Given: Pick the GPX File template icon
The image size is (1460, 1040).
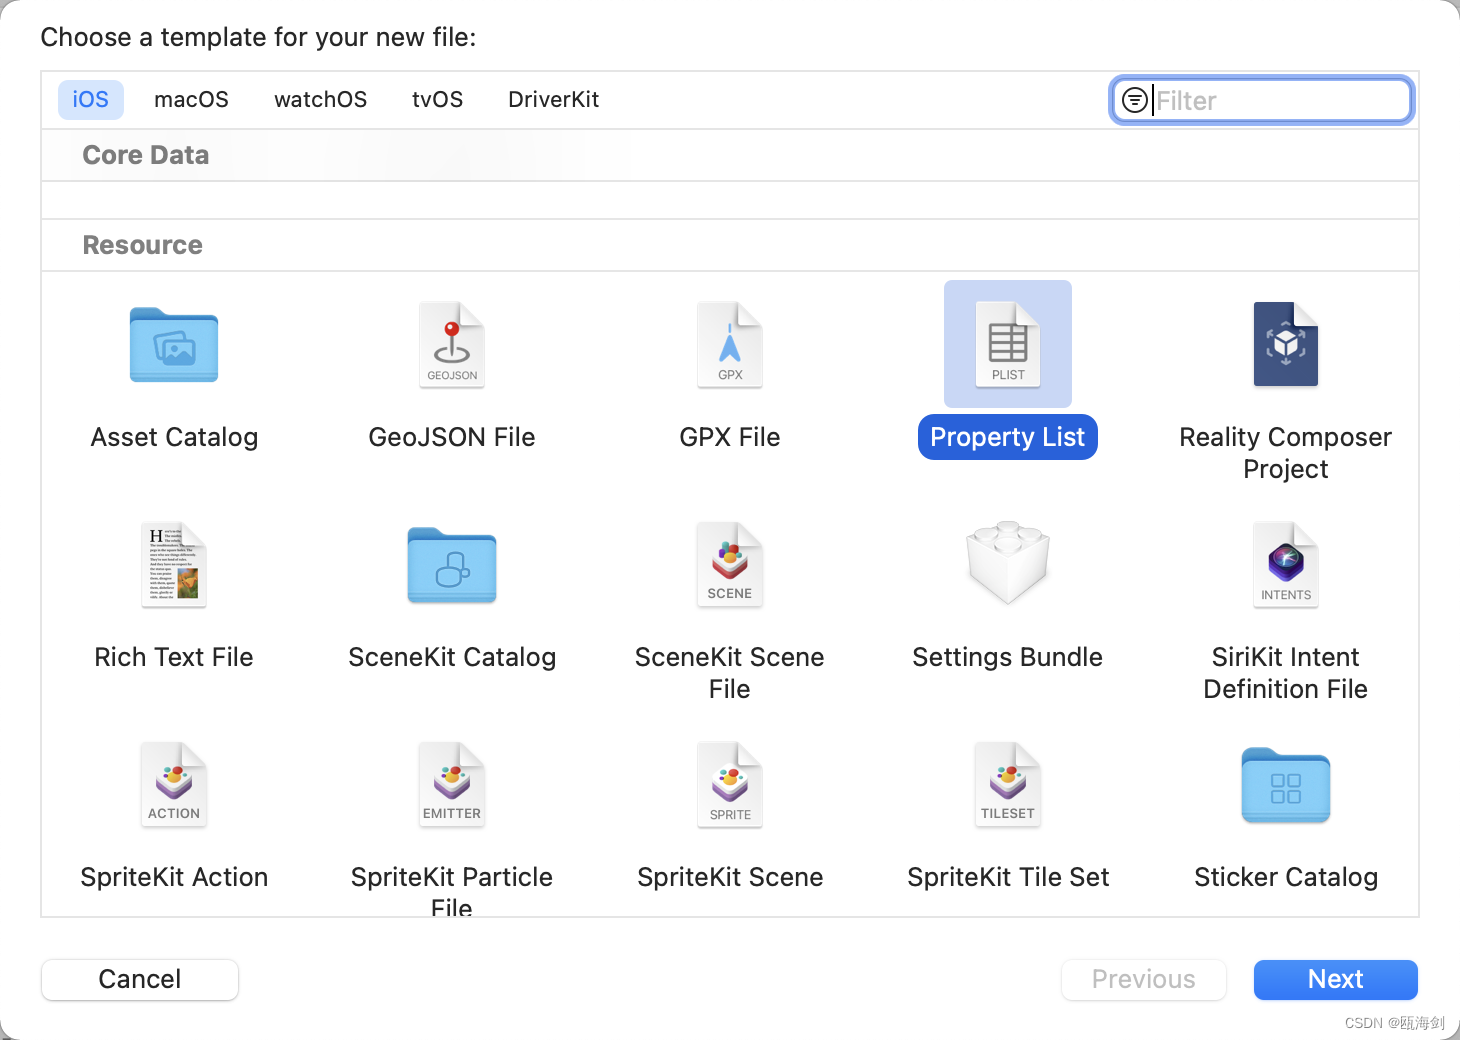Looking at the screenshot, I should [730, 345].
